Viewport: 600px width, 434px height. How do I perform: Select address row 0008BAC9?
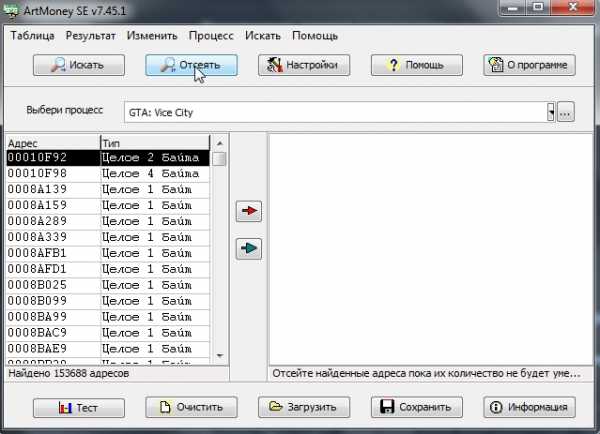tap(108, 333)
